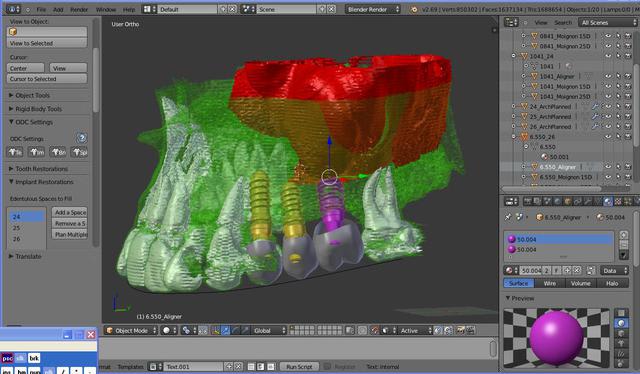Expand the Translate panel
Viewport: 640px width, 374px height.
coord(25,256)
